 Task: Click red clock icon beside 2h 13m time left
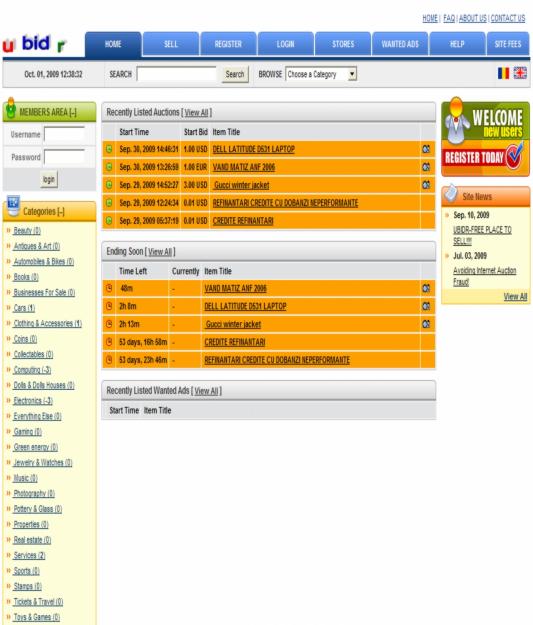tap(109, 324)
